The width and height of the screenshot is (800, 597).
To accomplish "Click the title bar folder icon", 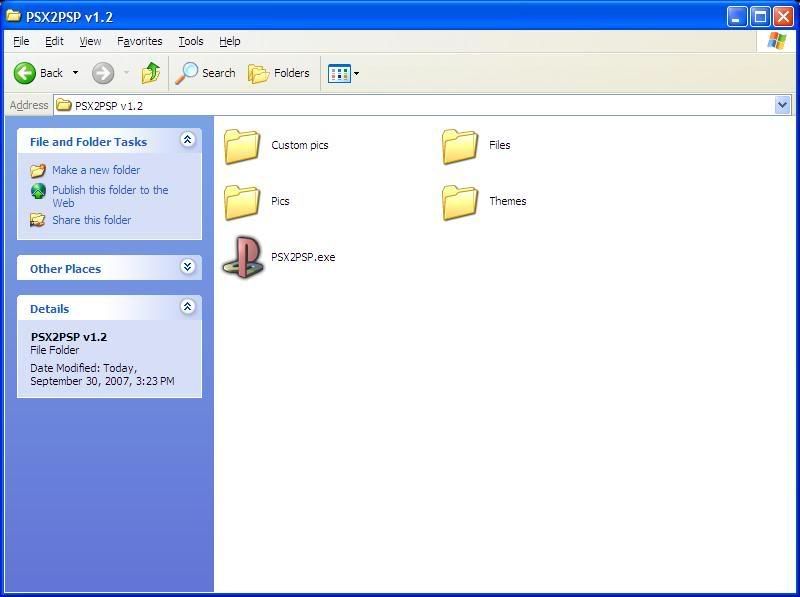I will tap(13, 16).
